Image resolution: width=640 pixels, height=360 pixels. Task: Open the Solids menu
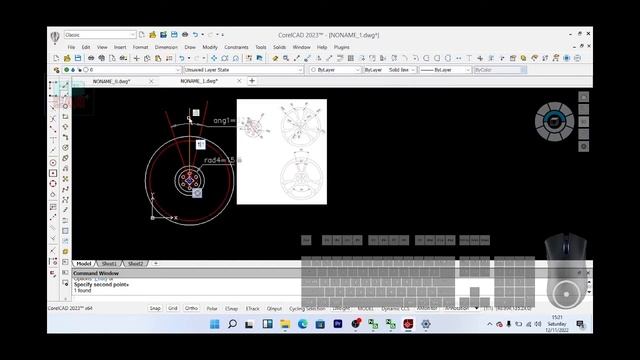coord(280,47)
